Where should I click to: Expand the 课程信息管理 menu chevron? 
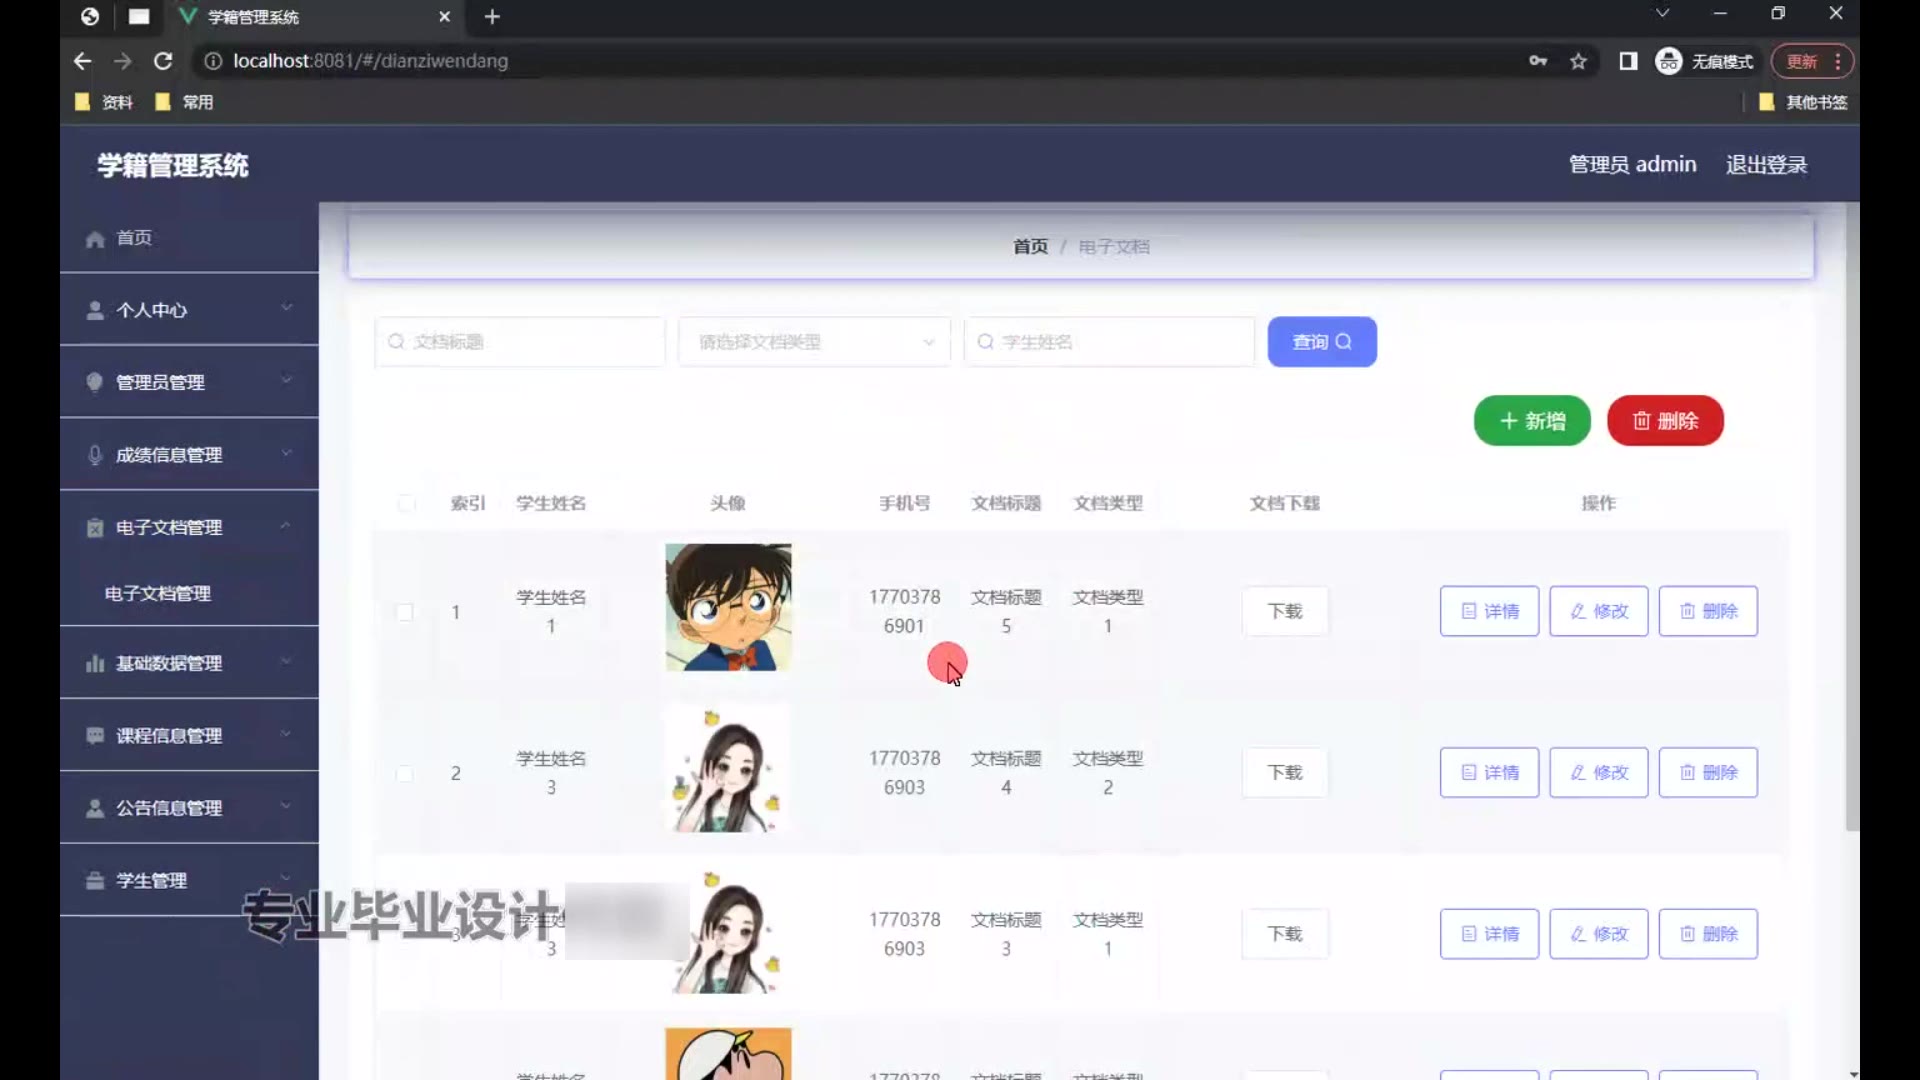tap(286, 733)
